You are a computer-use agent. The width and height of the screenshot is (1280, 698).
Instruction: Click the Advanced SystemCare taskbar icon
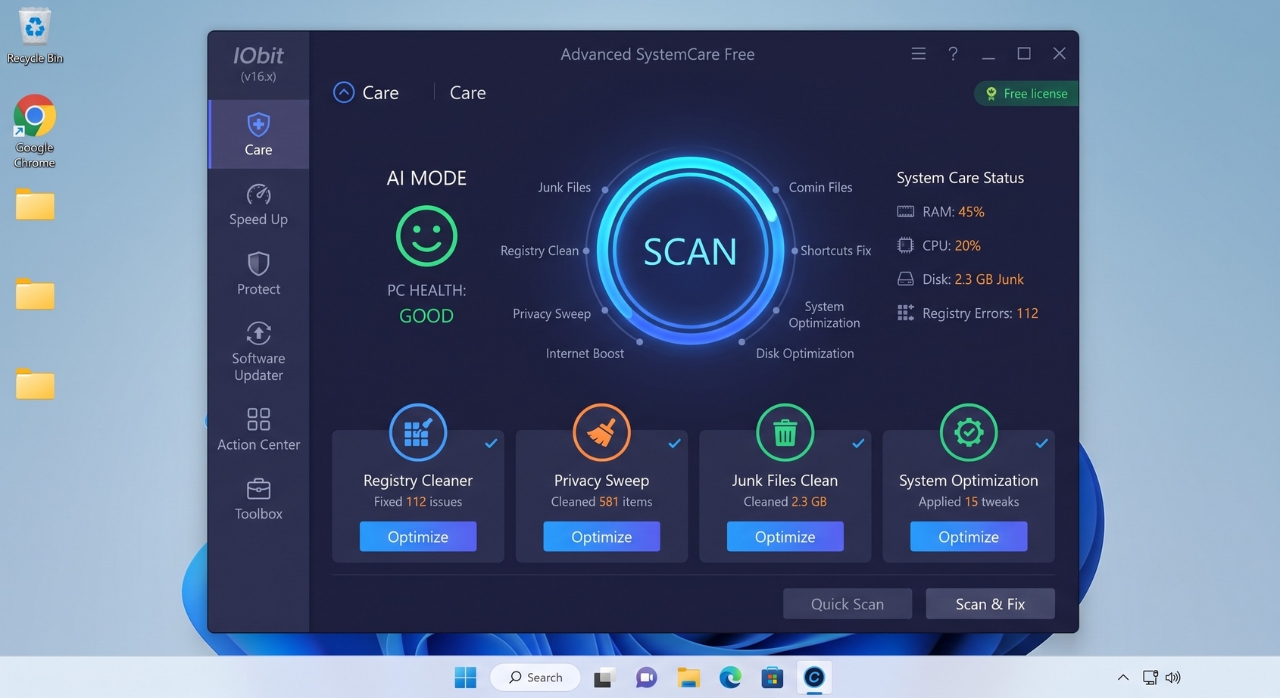pyautogui.click(x=814, y=677)
